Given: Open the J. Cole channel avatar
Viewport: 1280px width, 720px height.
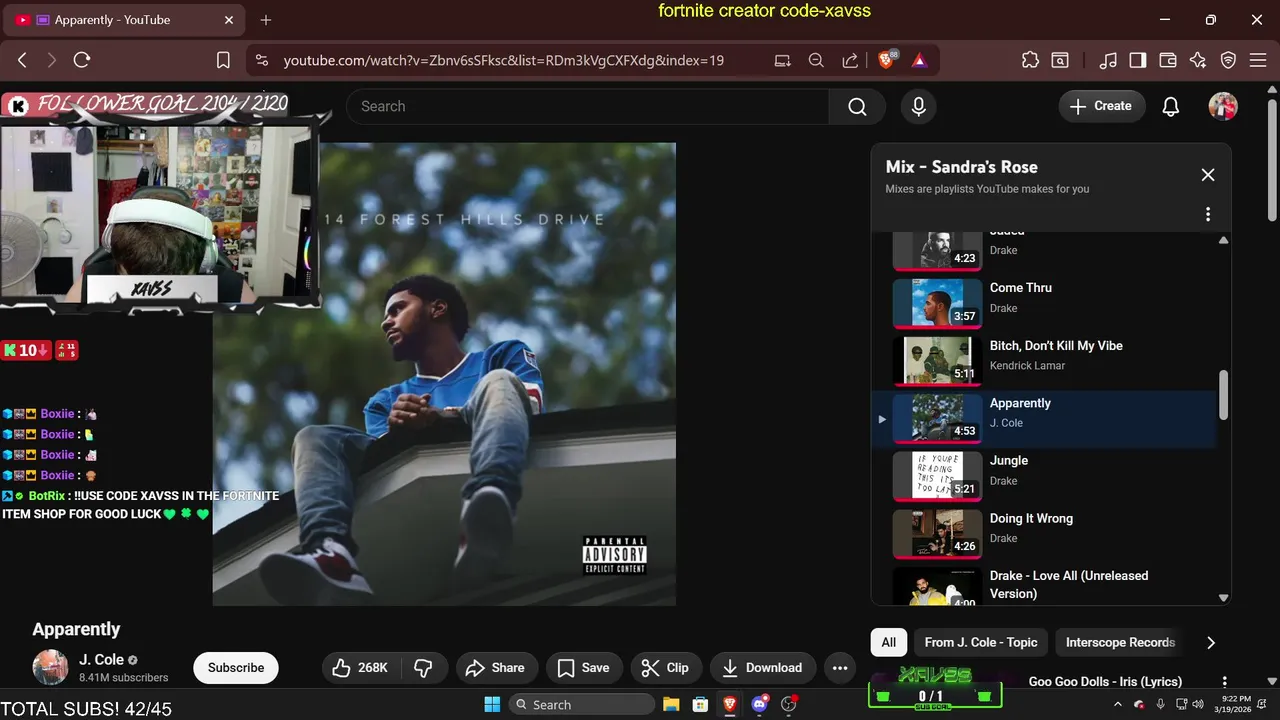Looking at the screenshot, I should [x=51, y=667].
